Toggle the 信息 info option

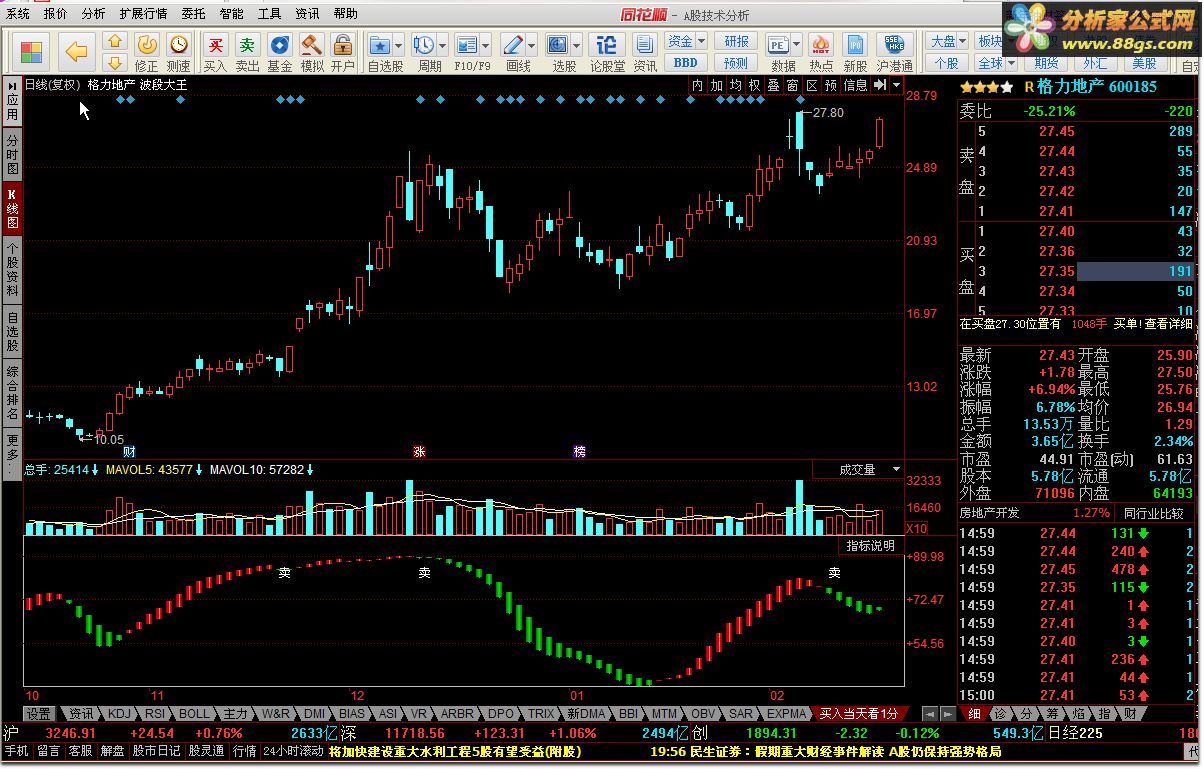pyautogui.click(x=855, y=85)
